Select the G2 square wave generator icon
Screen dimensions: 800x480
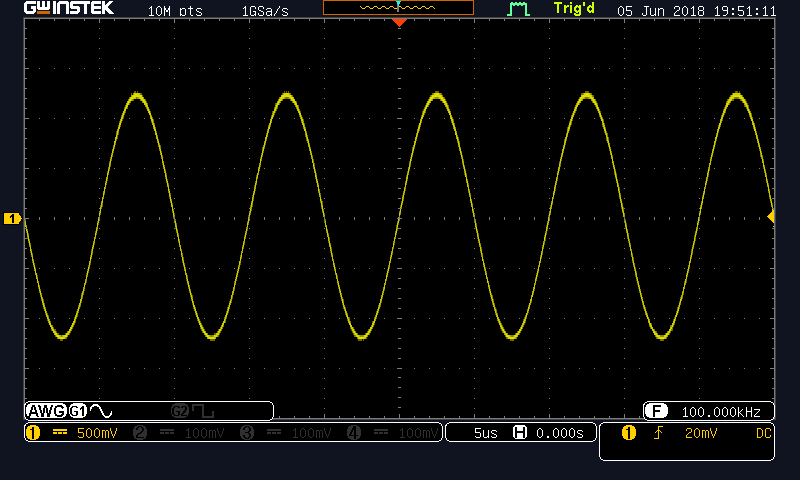(x=203, y=411)
